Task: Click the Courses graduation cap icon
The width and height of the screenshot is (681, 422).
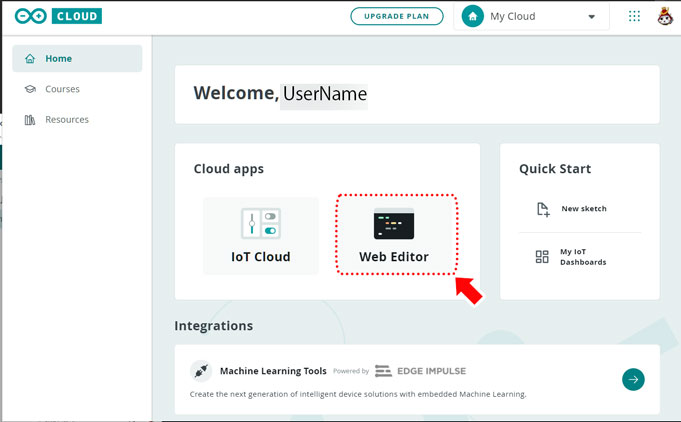Action: pos(30,89)
